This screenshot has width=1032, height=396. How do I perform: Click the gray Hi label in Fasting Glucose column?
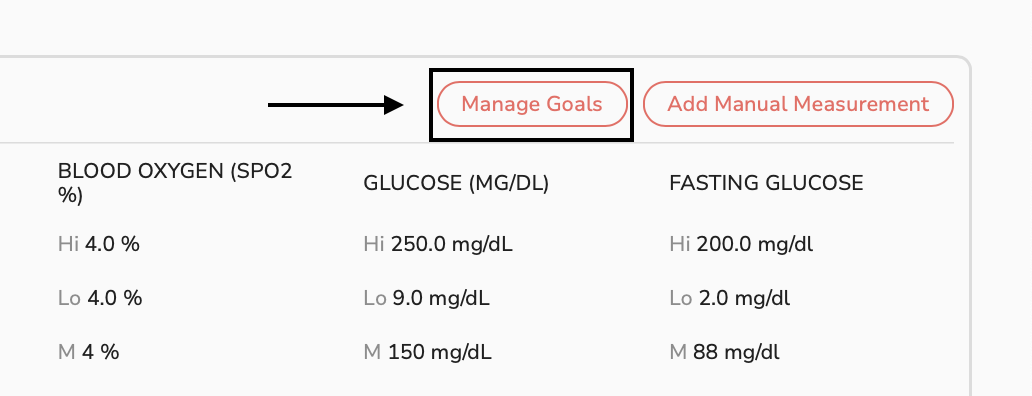680,245
